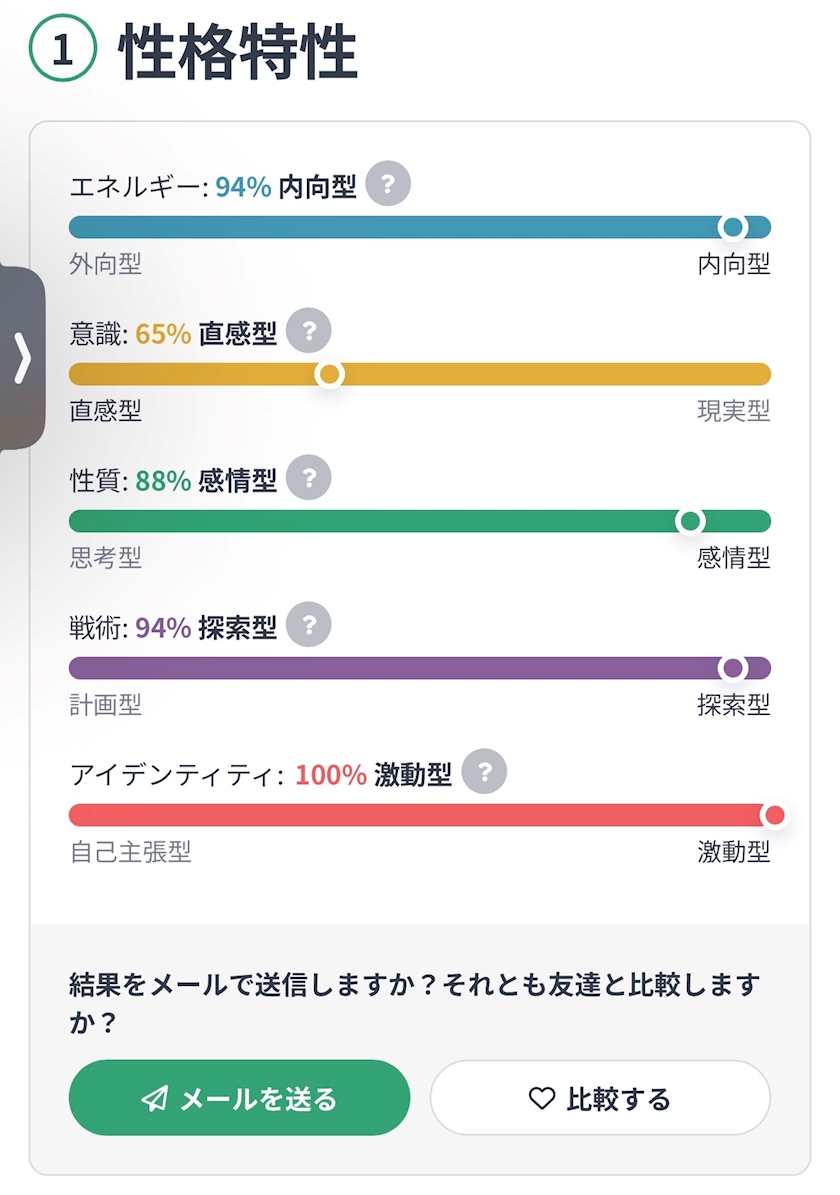Screen dimensions: 840x1195
Task: Click the yellow 意識 slider handle
Action: point(329,374)
